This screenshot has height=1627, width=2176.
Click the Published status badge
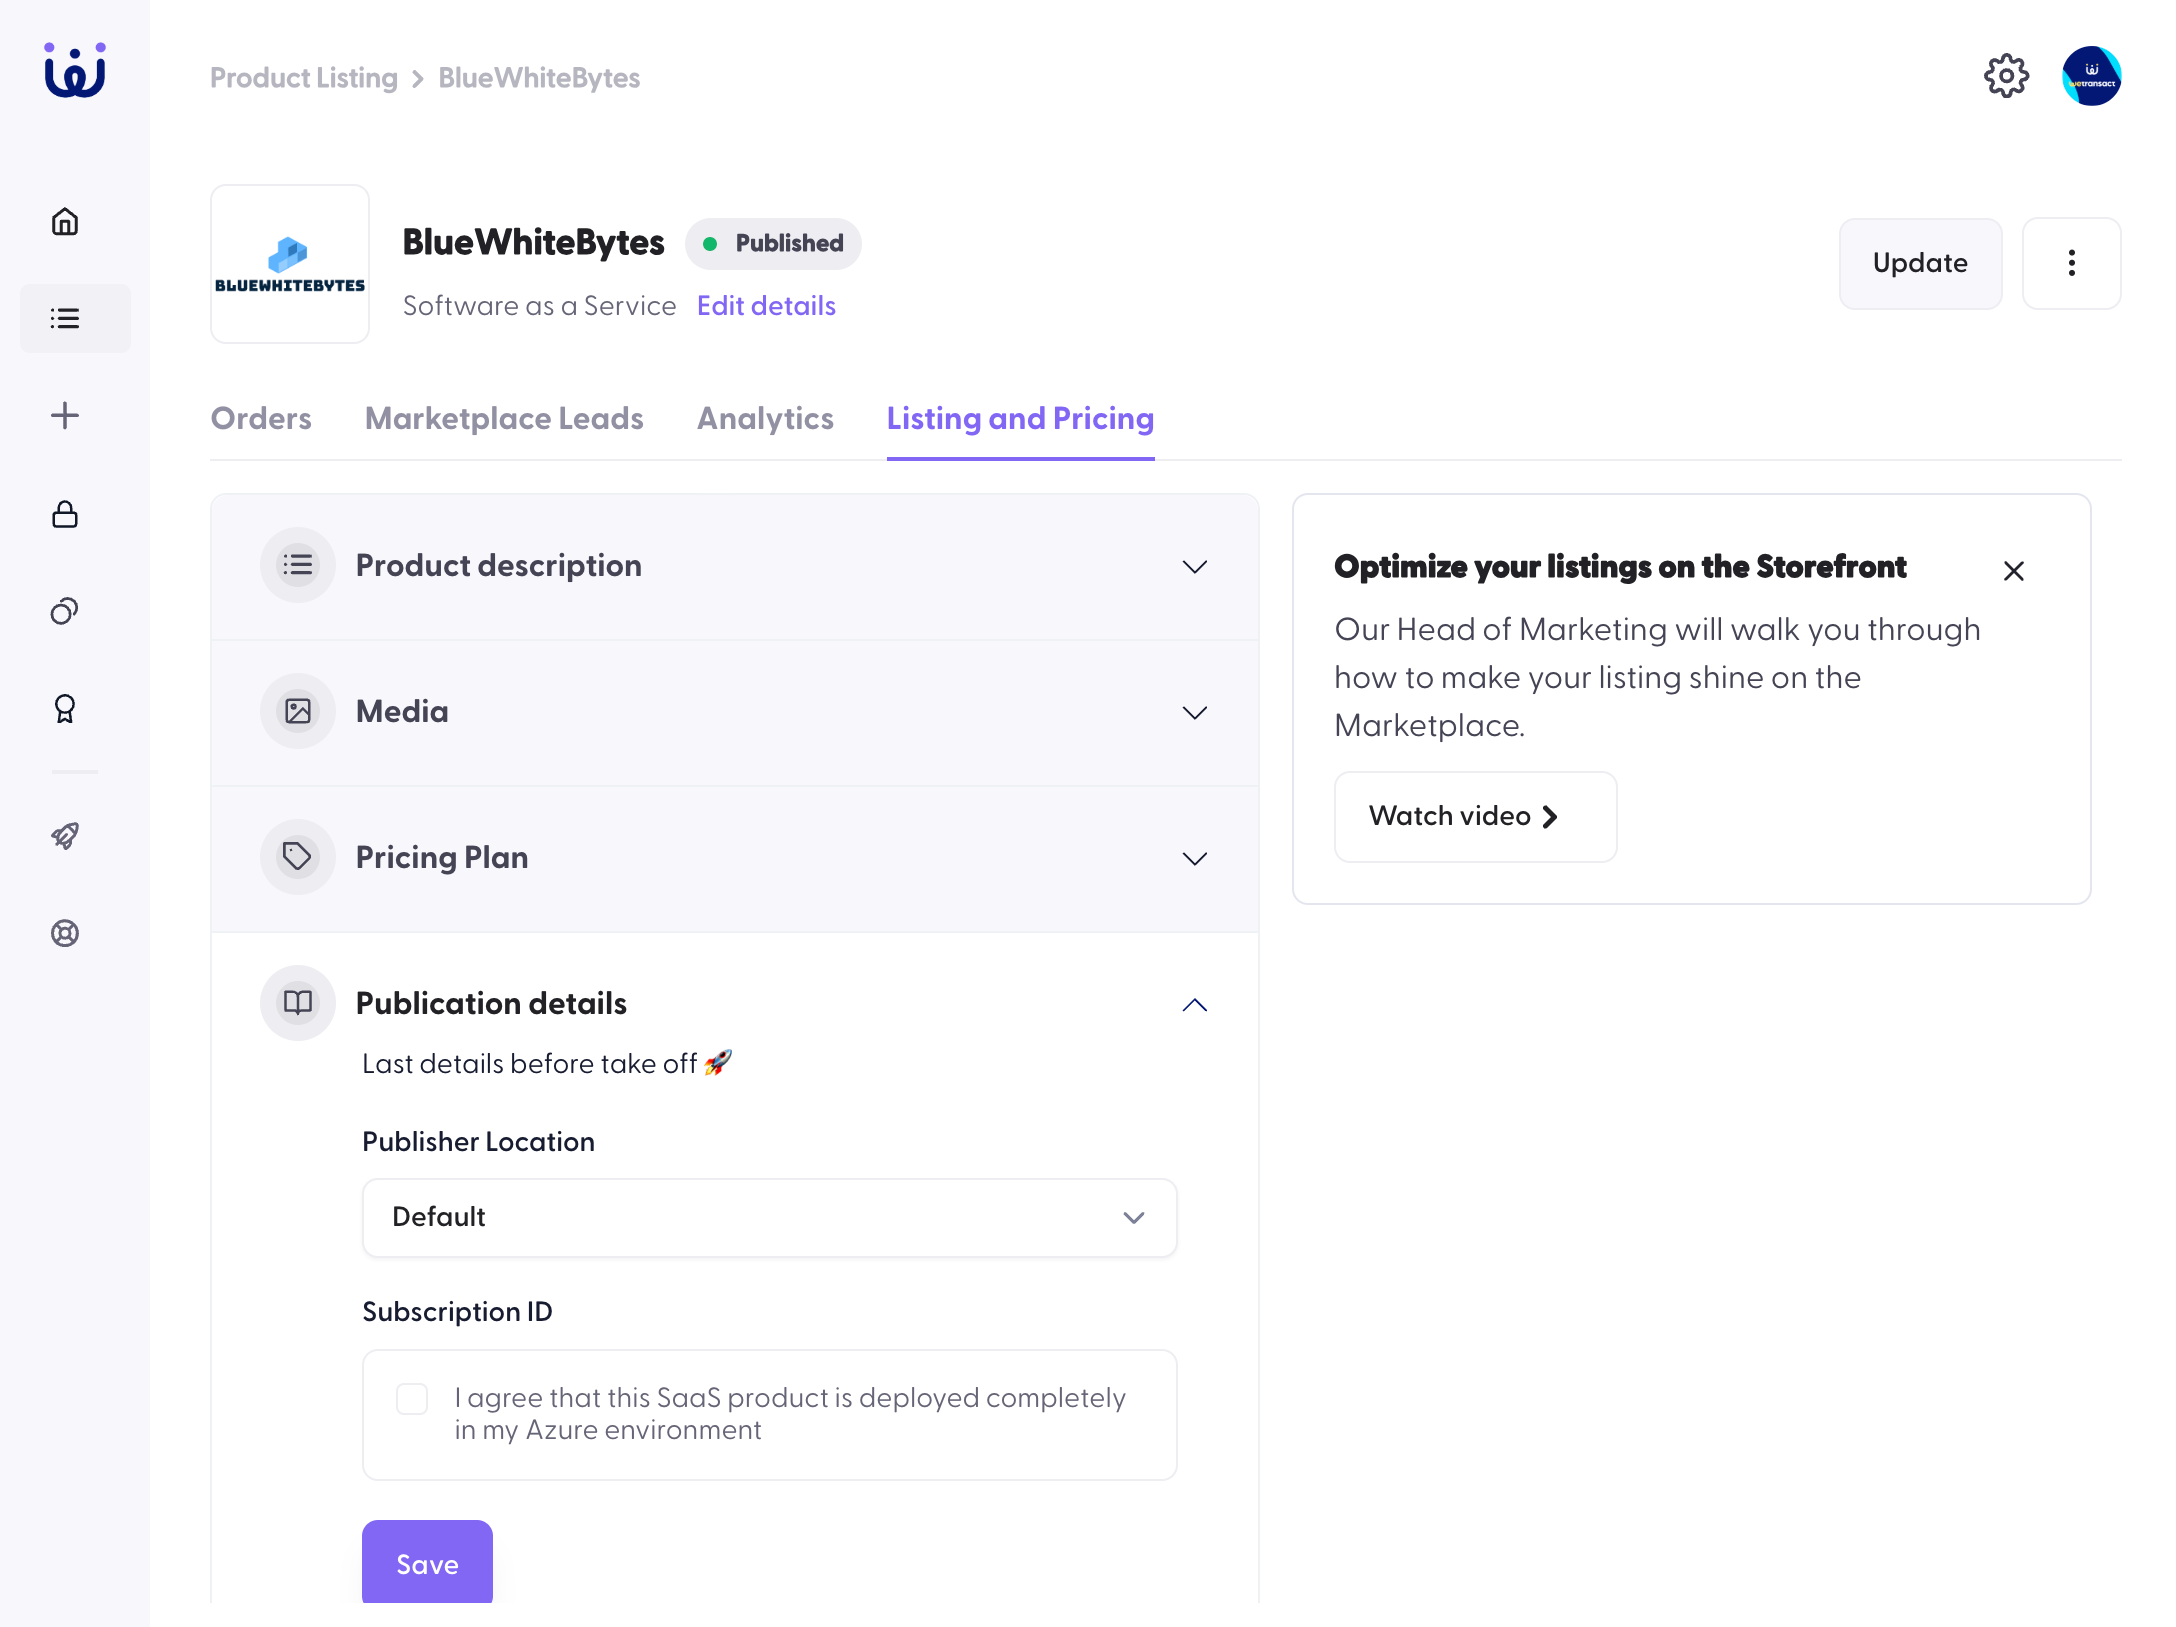tap(773, 243)
